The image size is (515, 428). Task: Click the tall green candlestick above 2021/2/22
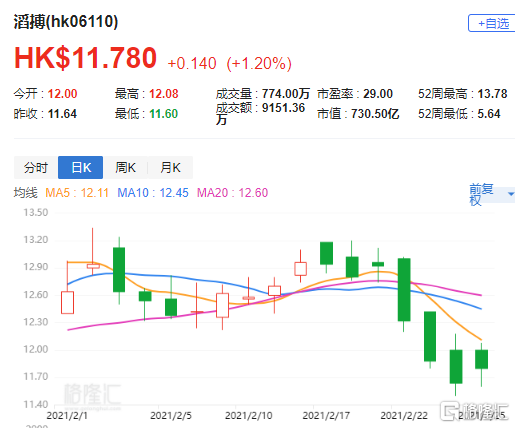[x=404, y=290]
